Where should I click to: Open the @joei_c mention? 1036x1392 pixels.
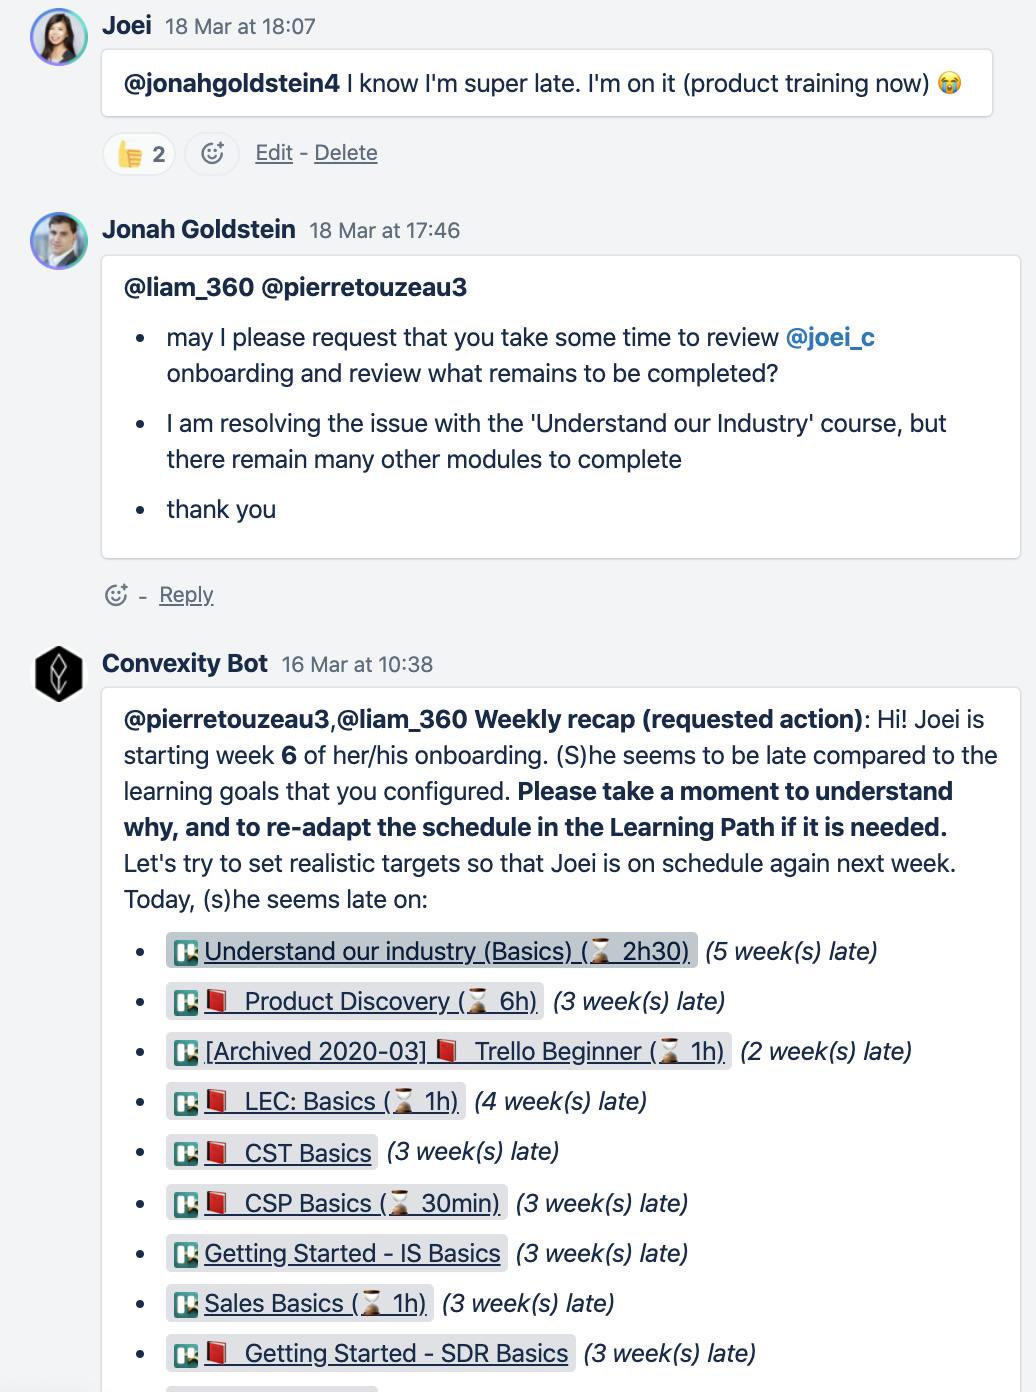[830, 337]
